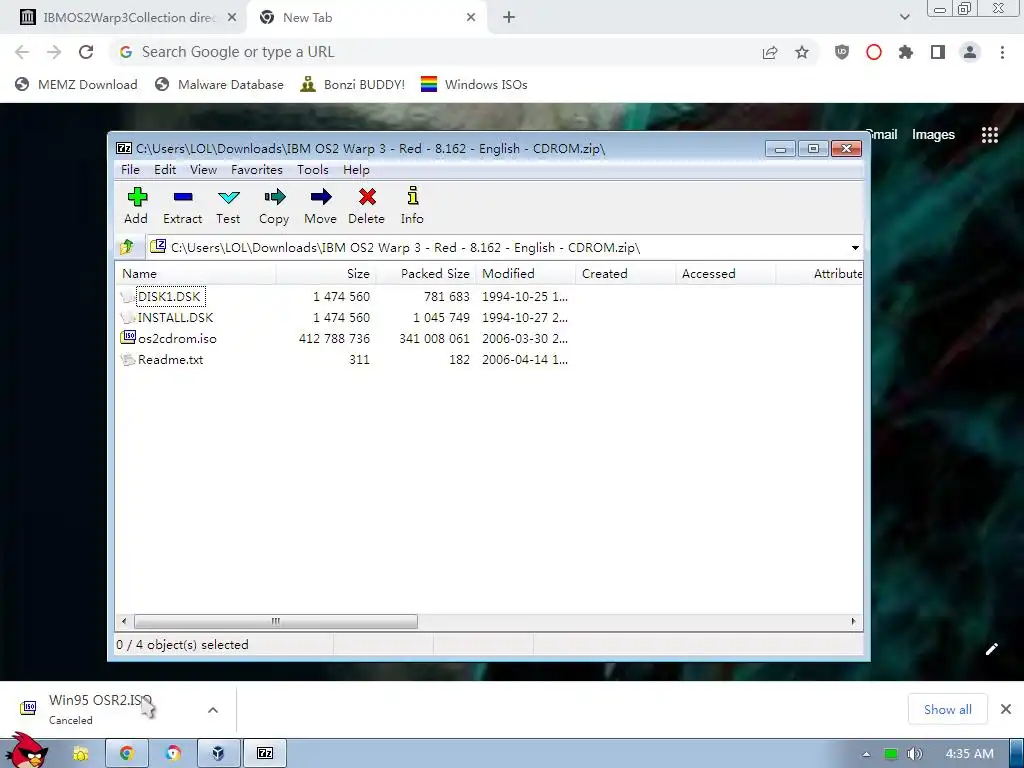The image size is (1024, 768).
Task: Open the Bonzi BUDDY! bookmark
Action: [x=353, y=85]
